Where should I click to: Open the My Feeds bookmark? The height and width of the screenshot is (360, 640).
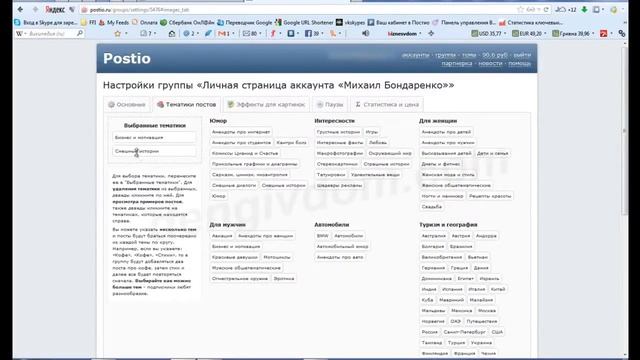click(x=114, y=22)
